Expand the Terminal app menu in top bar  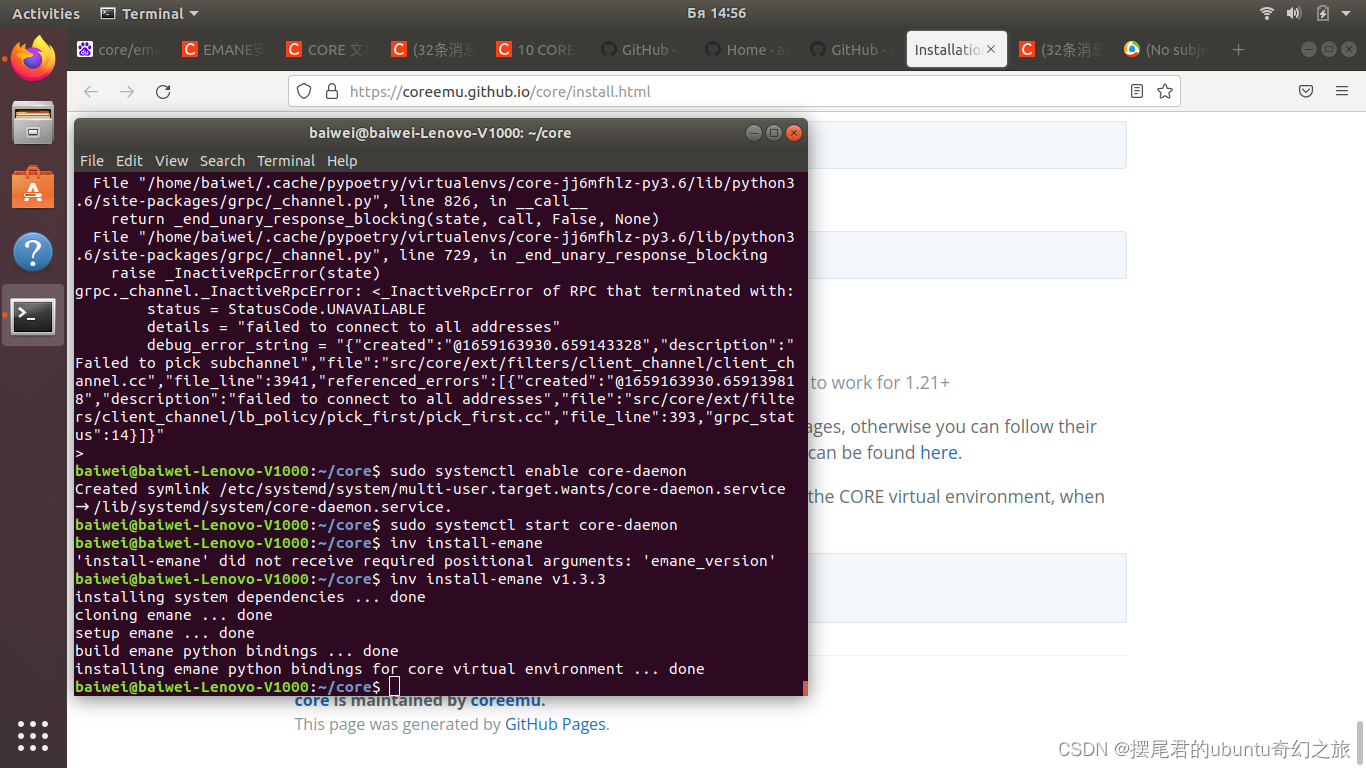point(150,13)
